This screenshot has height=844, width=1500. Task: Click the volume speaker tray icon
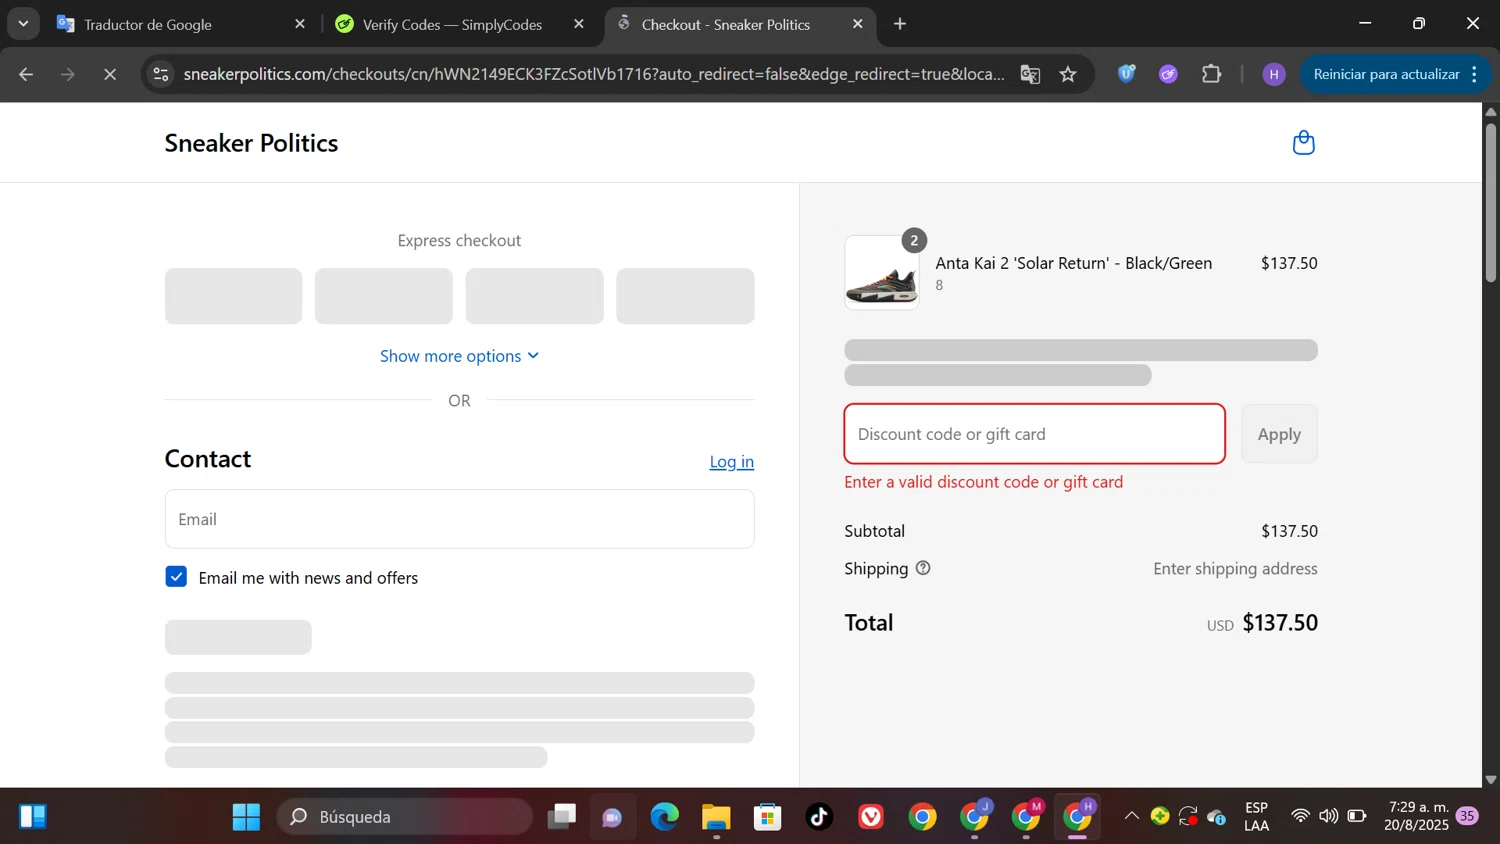[1328, 816]
